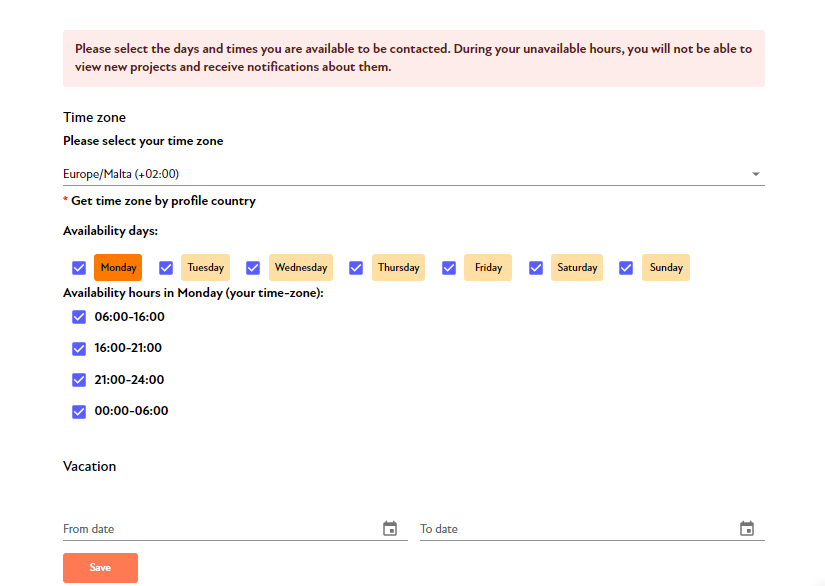Toggle the Thursday availability checkbox

(x=356, y=268)
